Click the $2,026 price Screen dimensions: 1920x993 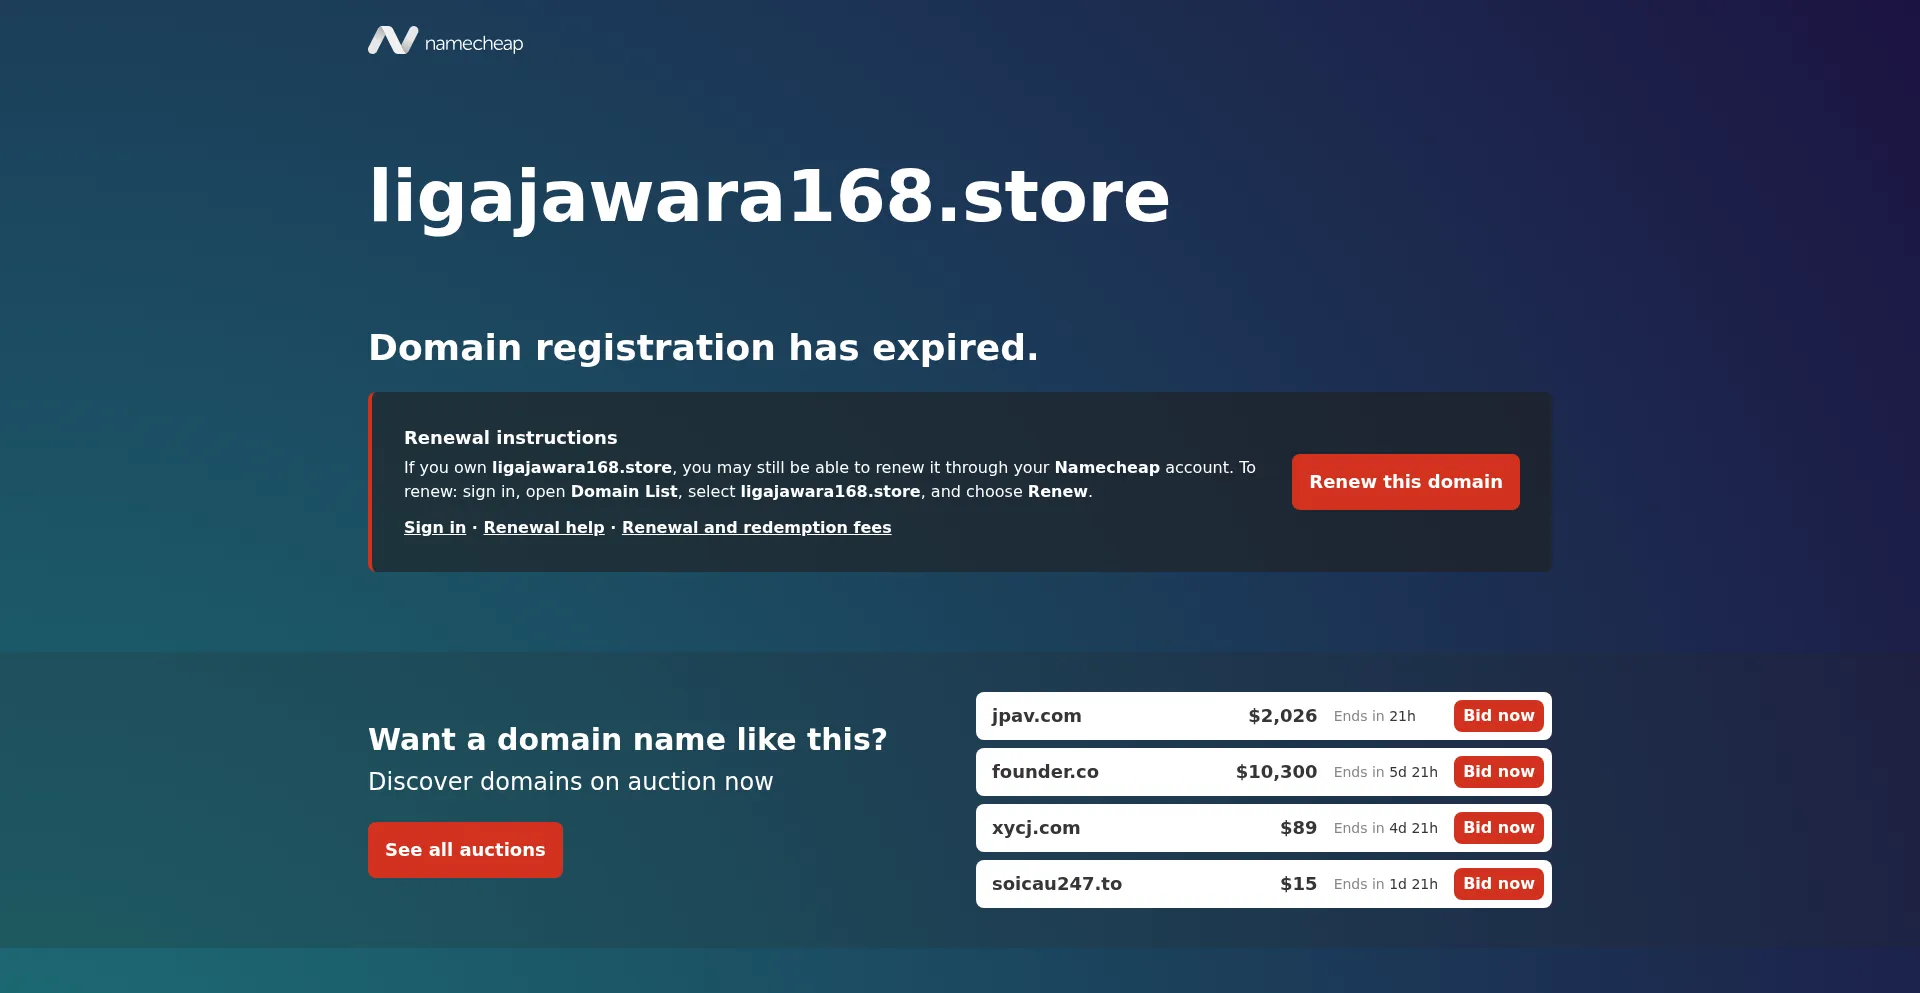click(1282, 716)
